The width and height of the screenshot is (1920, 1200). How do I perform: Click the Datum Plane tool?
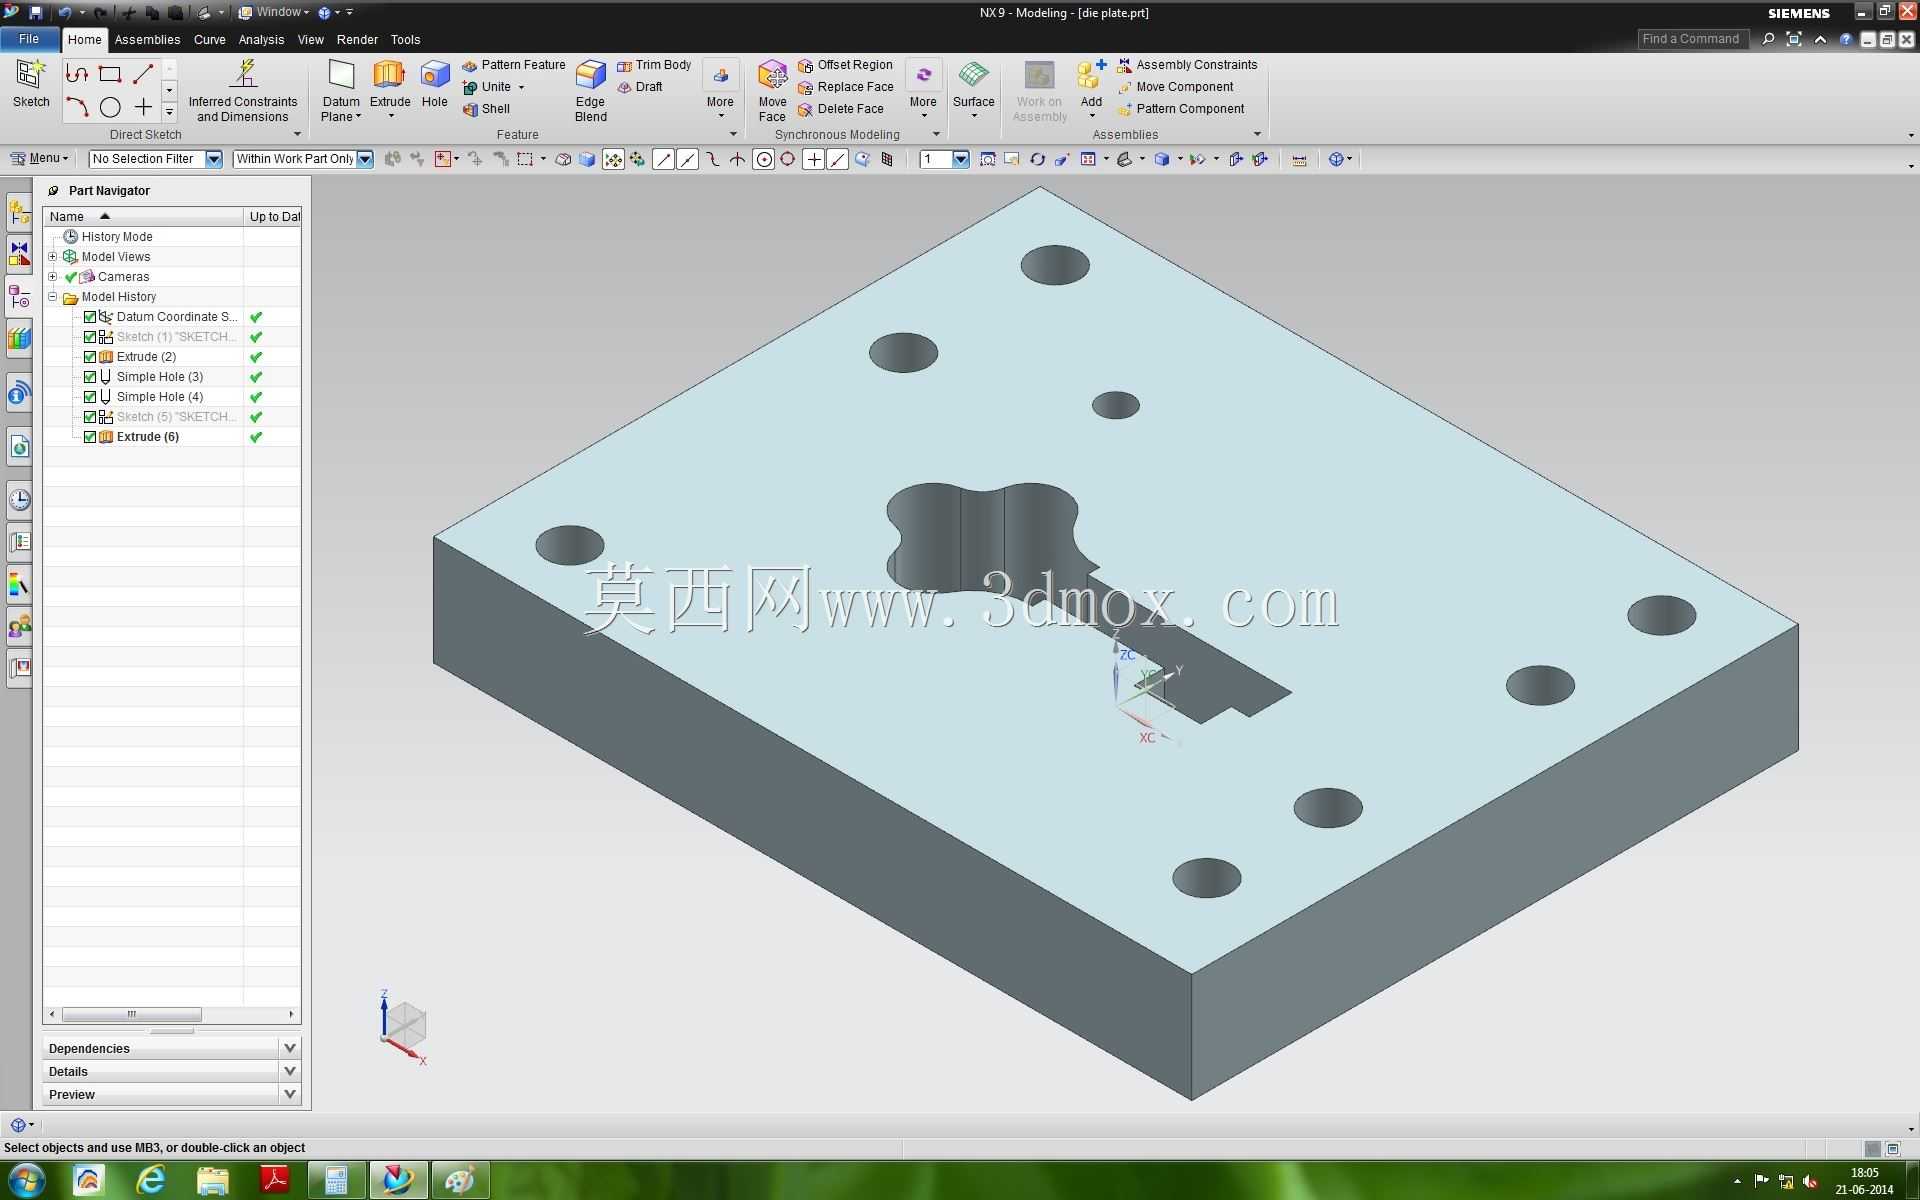(x=341, y=91)
